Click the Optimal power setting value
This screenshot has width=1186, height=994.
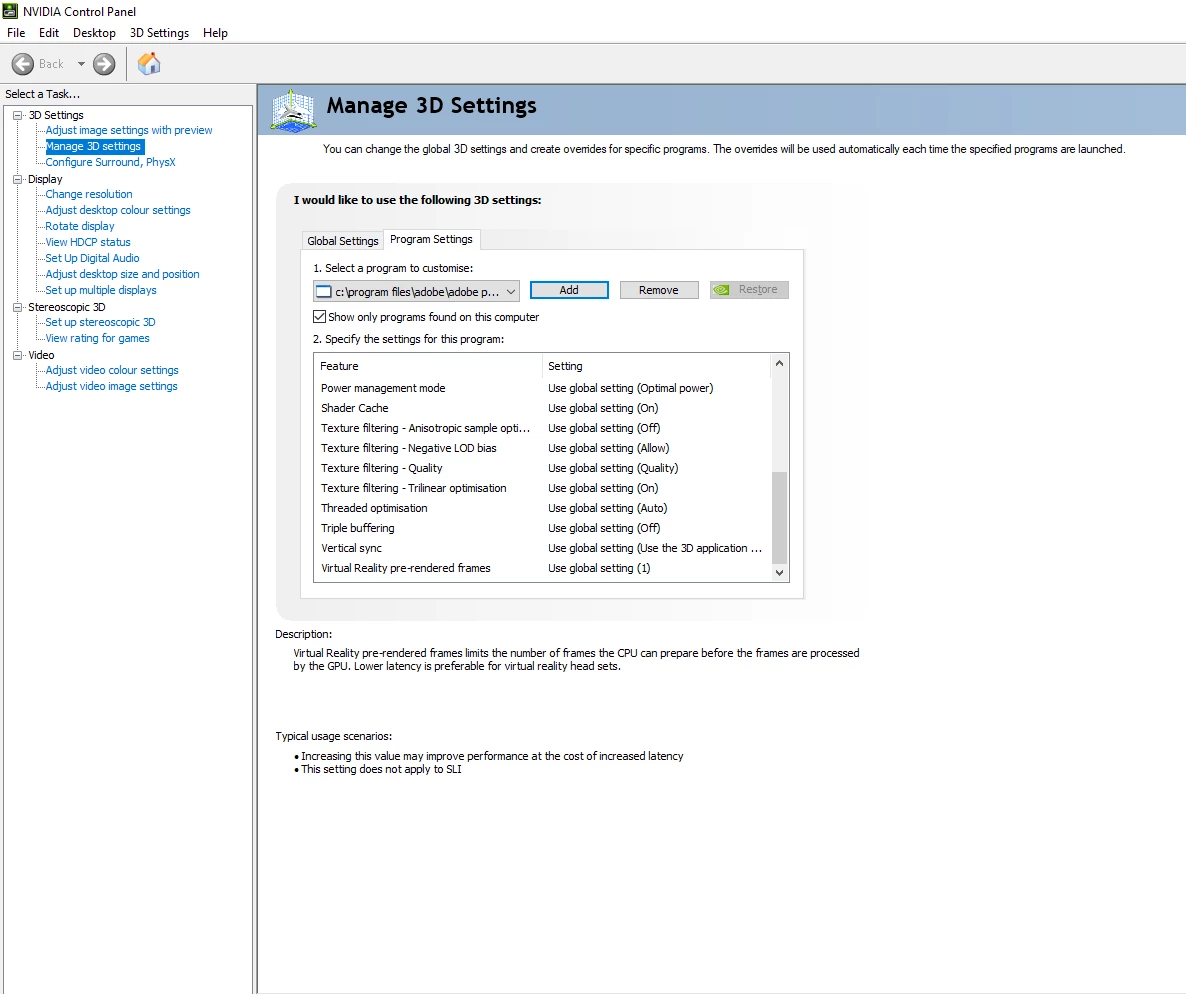[x=631, y=388]
